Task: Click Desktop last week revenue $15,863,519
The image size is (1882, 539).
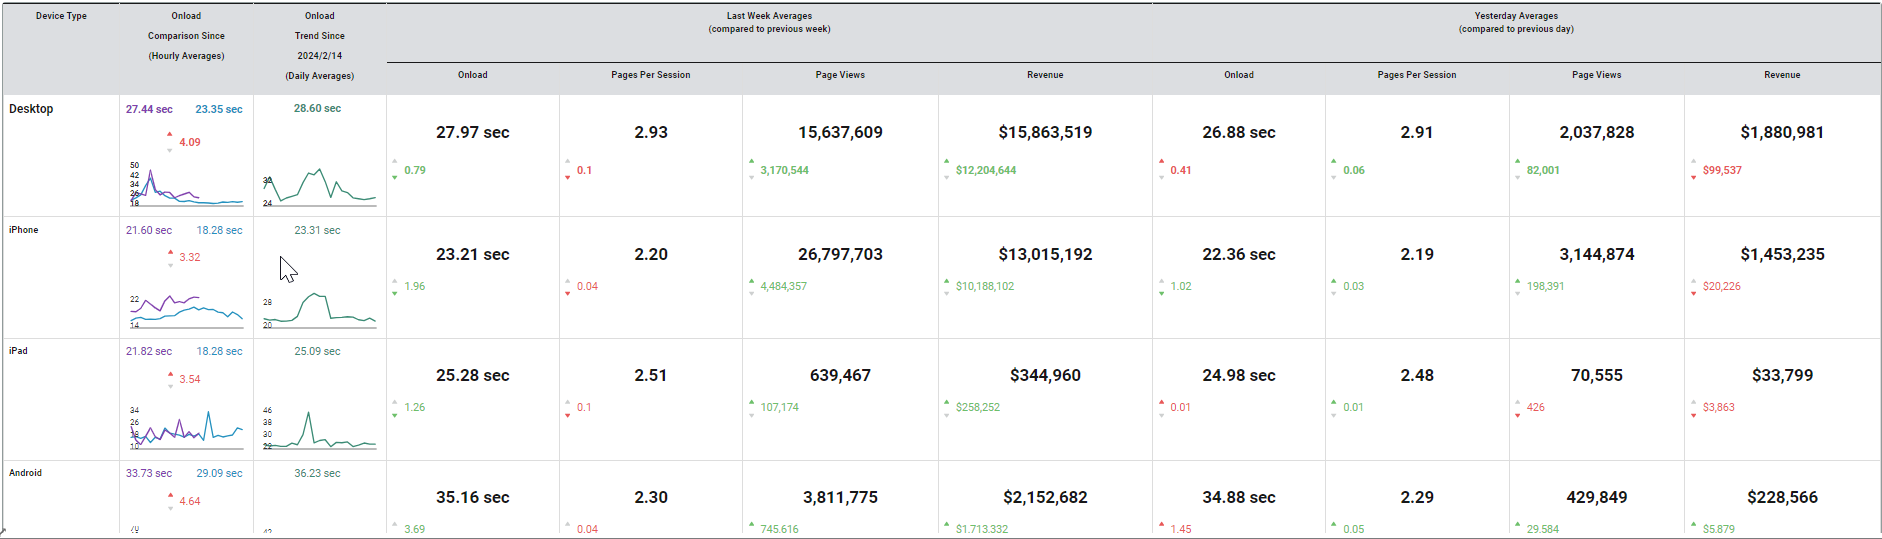Action: (x=1045, y=132)
